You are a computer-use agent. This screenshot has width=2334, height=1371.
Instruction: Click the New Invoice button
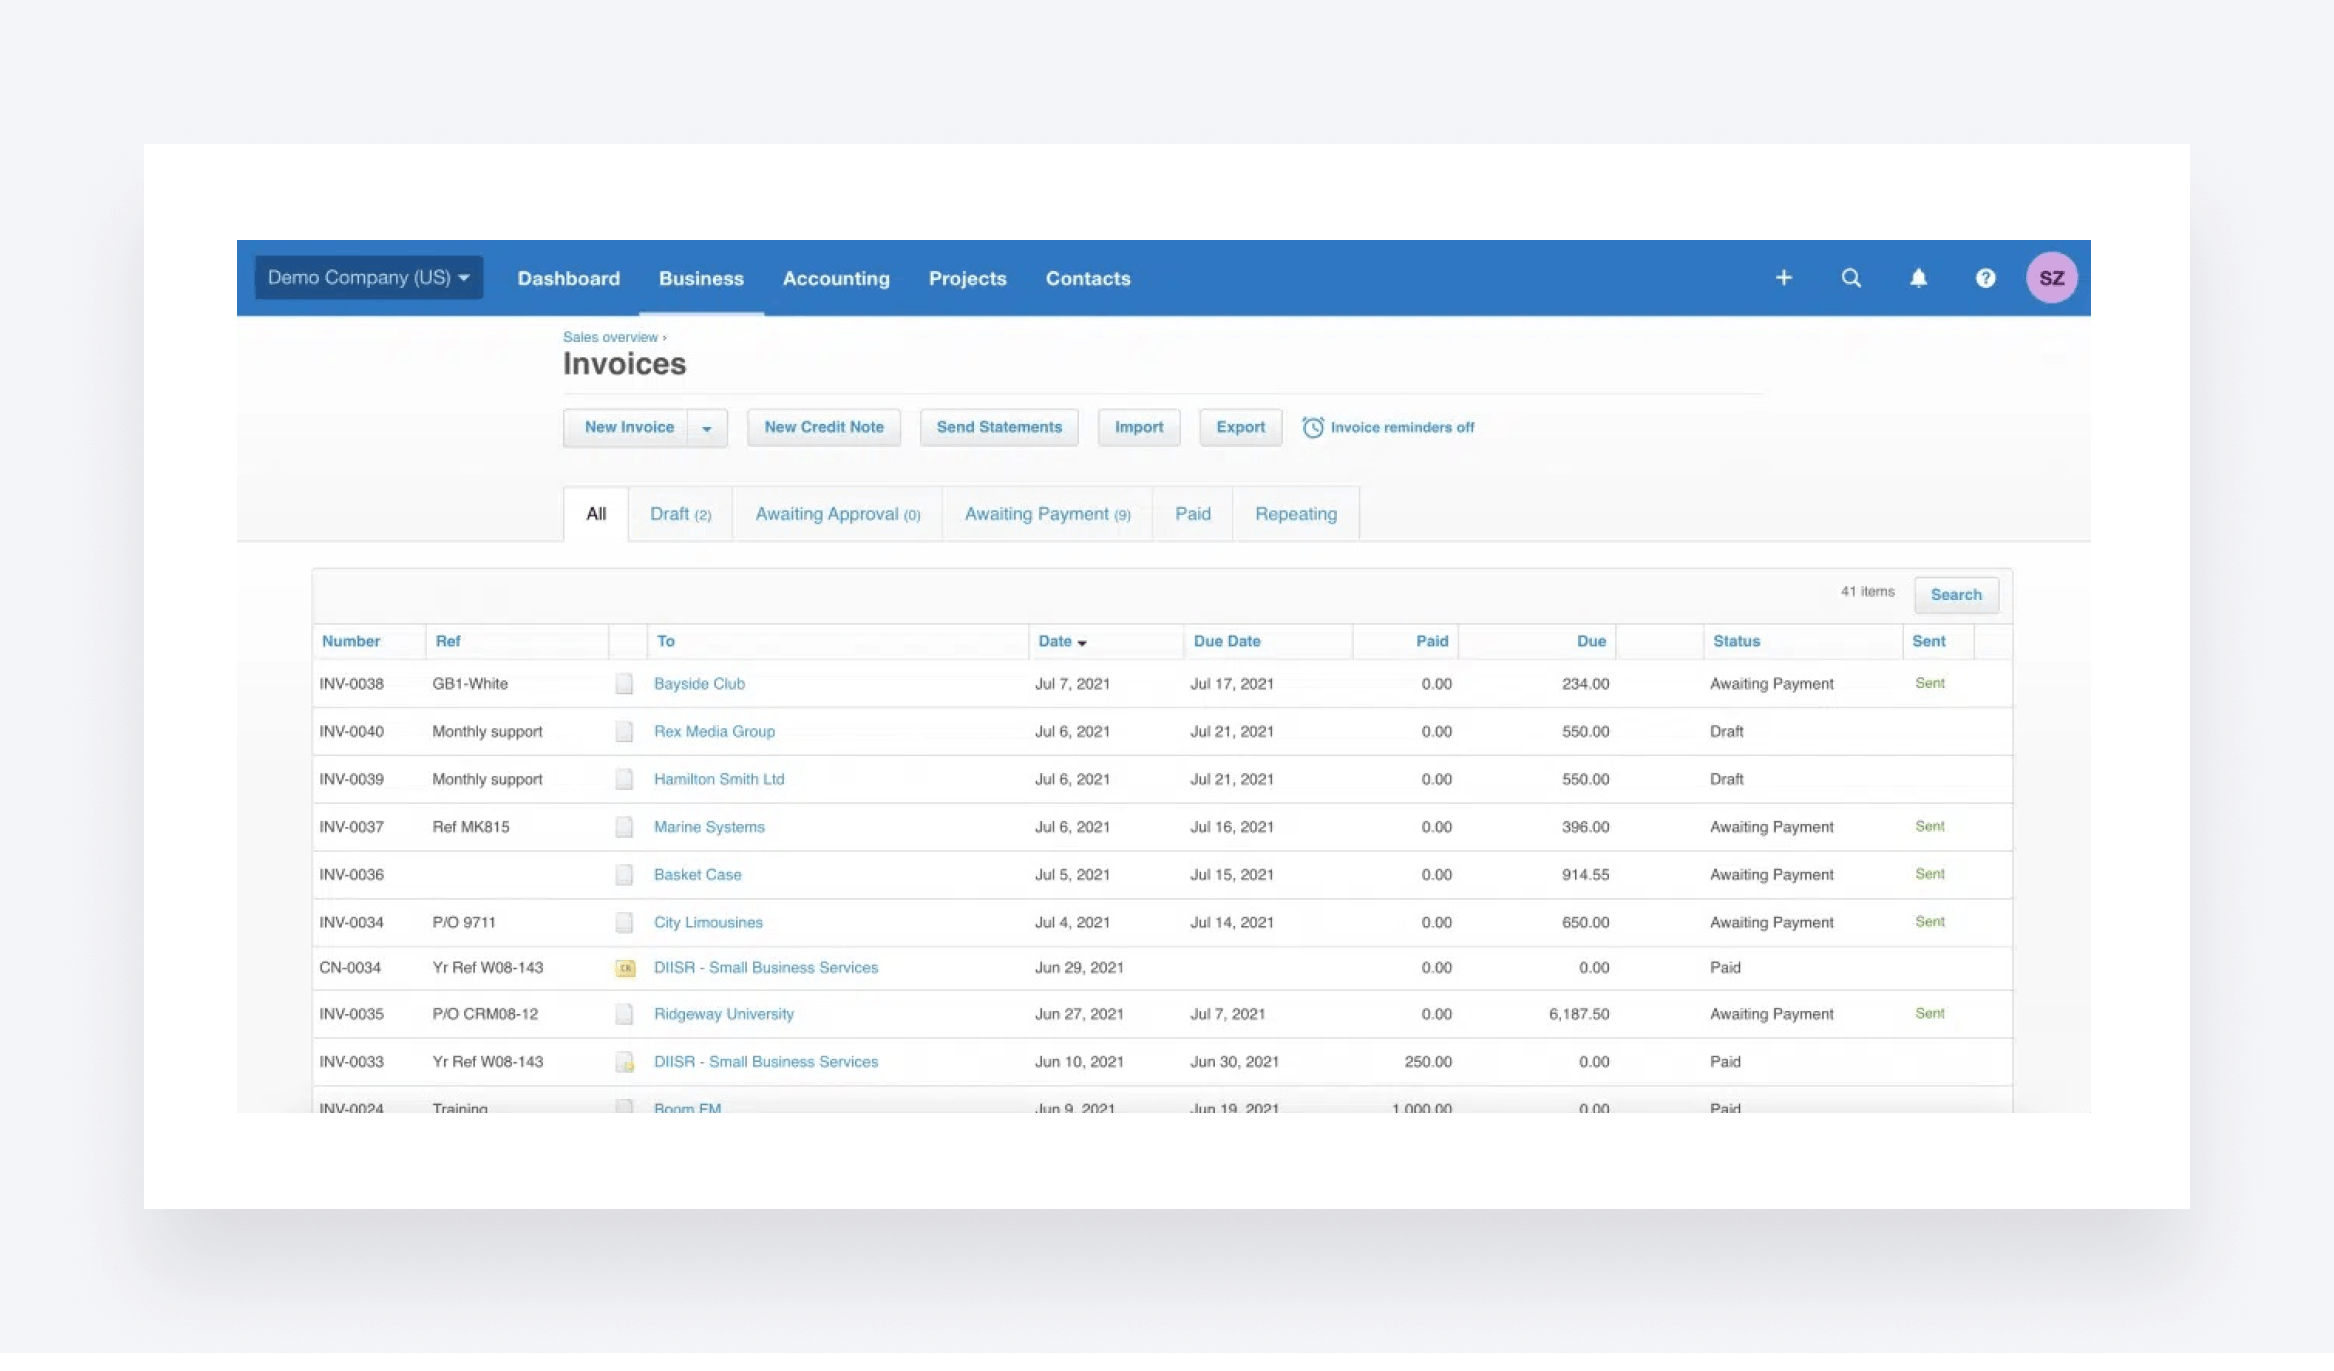tap(626, 428)
